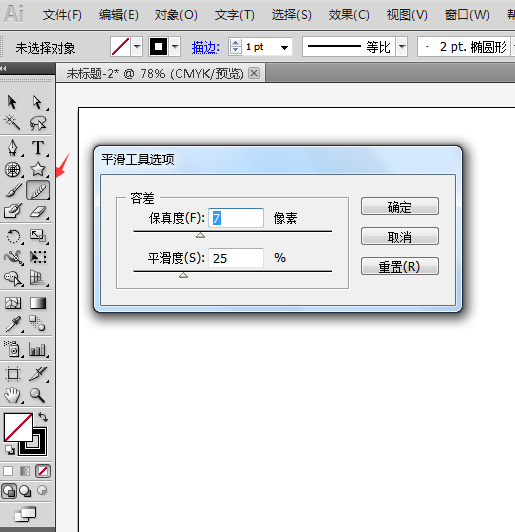This screenshot has width=515, height=532.
Task: Open stroke weight 1 pt dropdown
Action: tap(285, 48)
